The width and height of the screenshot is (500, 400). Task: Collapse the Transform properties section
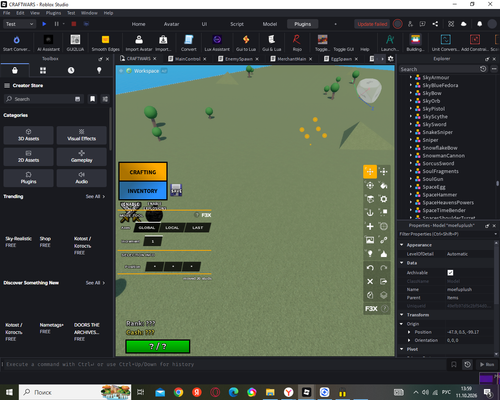click(x=402, y=315)
